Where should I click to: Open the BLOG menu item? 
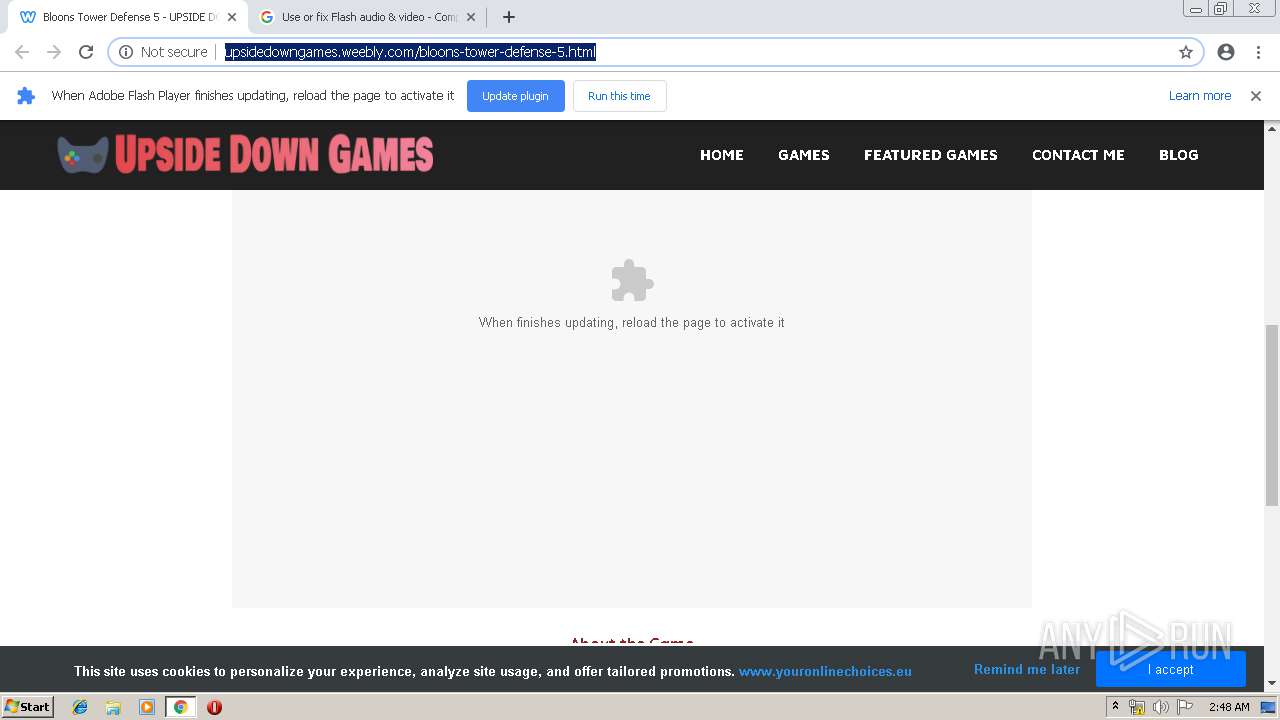tap(1178, 155)
